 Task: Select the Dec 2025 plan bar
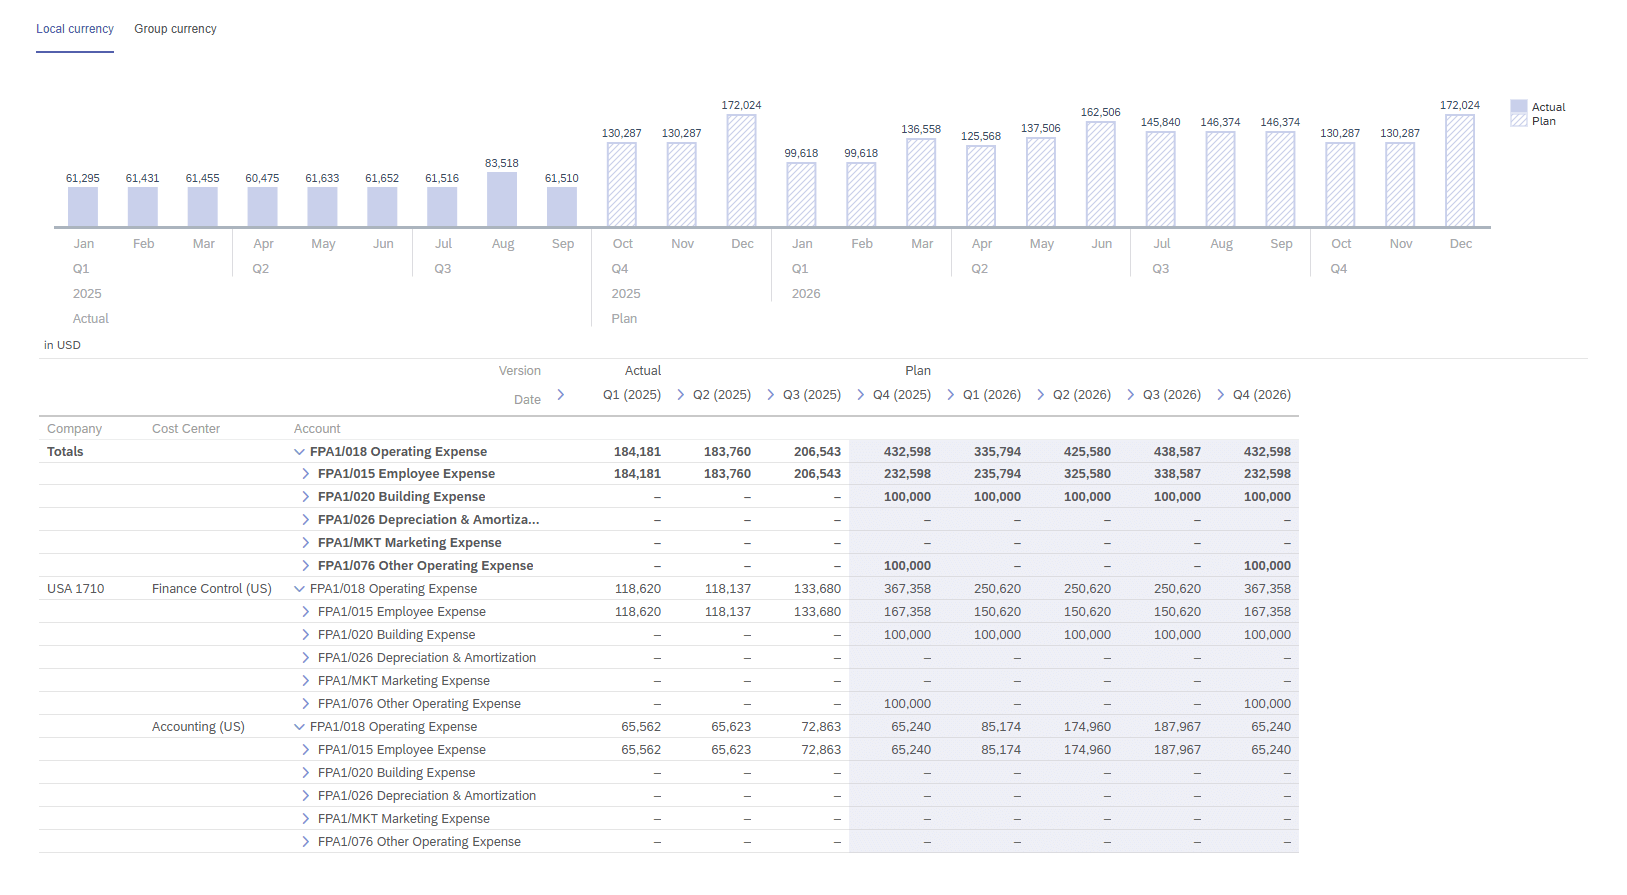741,171
